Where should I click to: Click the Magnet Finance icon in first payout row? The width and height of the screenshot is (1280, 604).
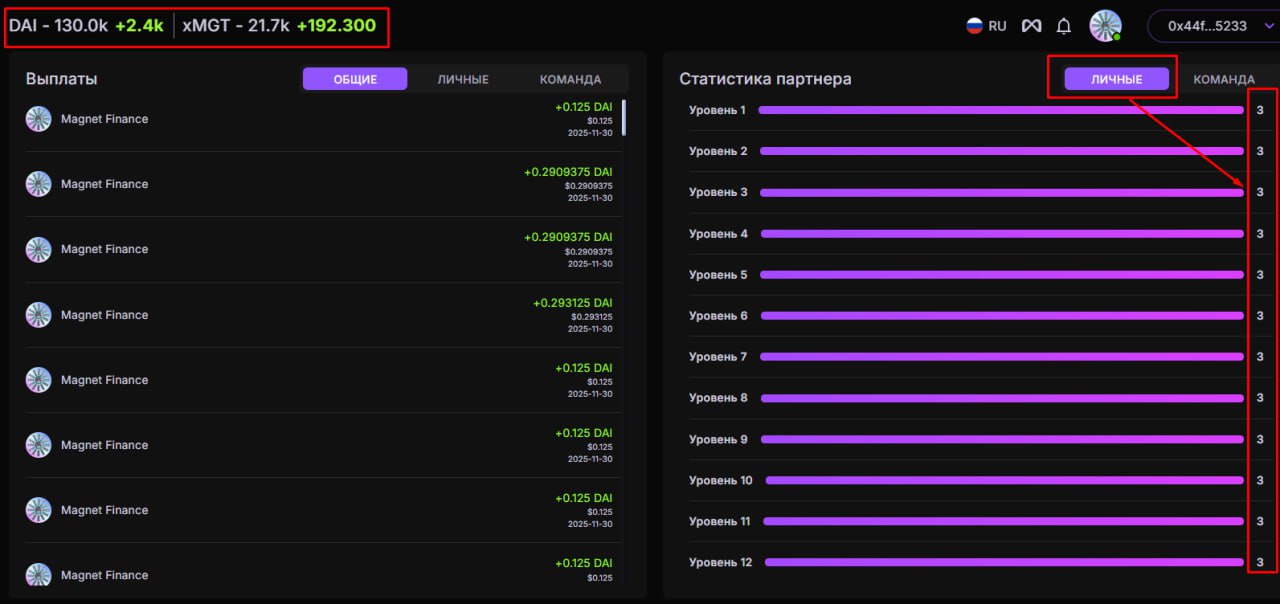[38, 119]
